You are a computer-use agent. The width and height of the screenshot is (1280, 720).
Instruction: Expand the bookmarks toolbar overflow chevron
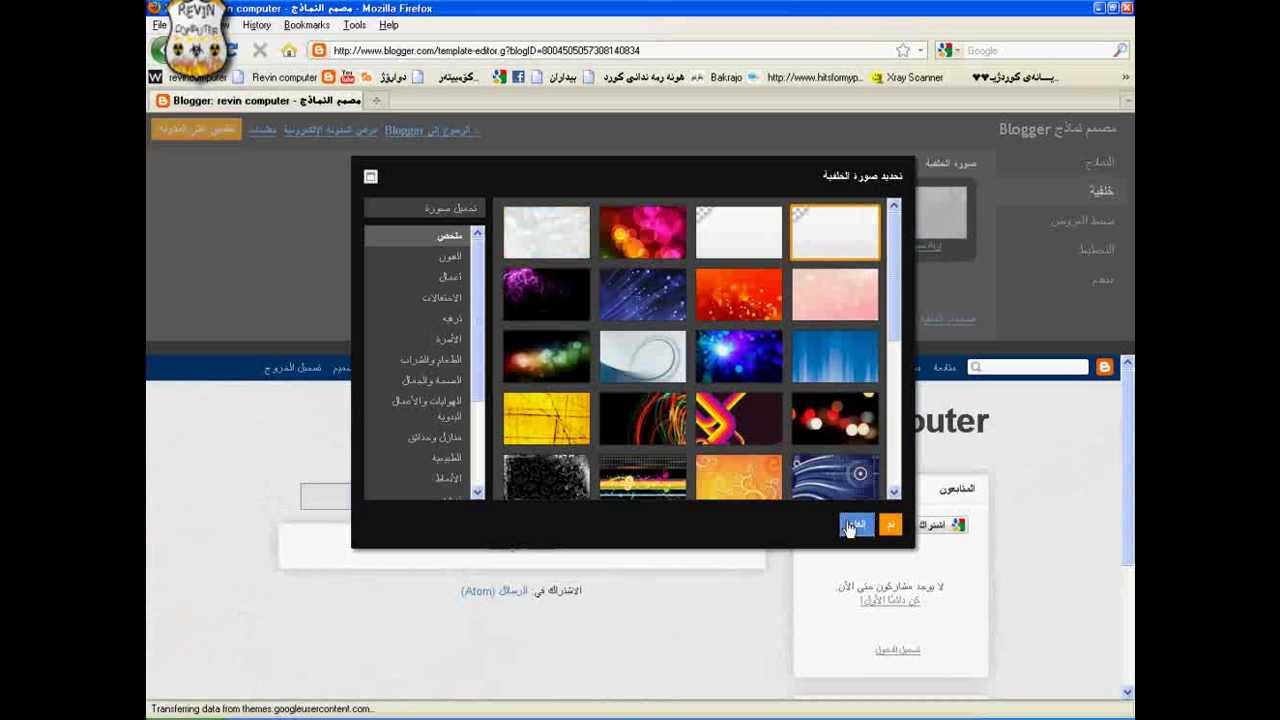pyautogui.click(x=1125, y=77)
